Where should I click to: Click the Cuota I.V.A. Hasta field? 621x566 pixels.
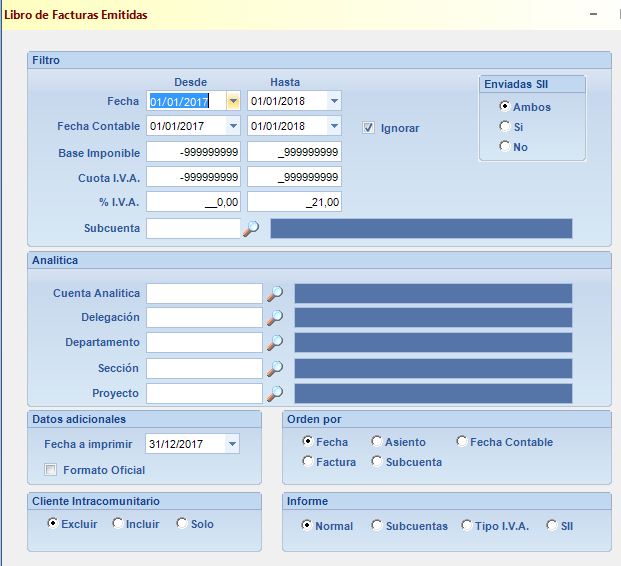[294, 177]
